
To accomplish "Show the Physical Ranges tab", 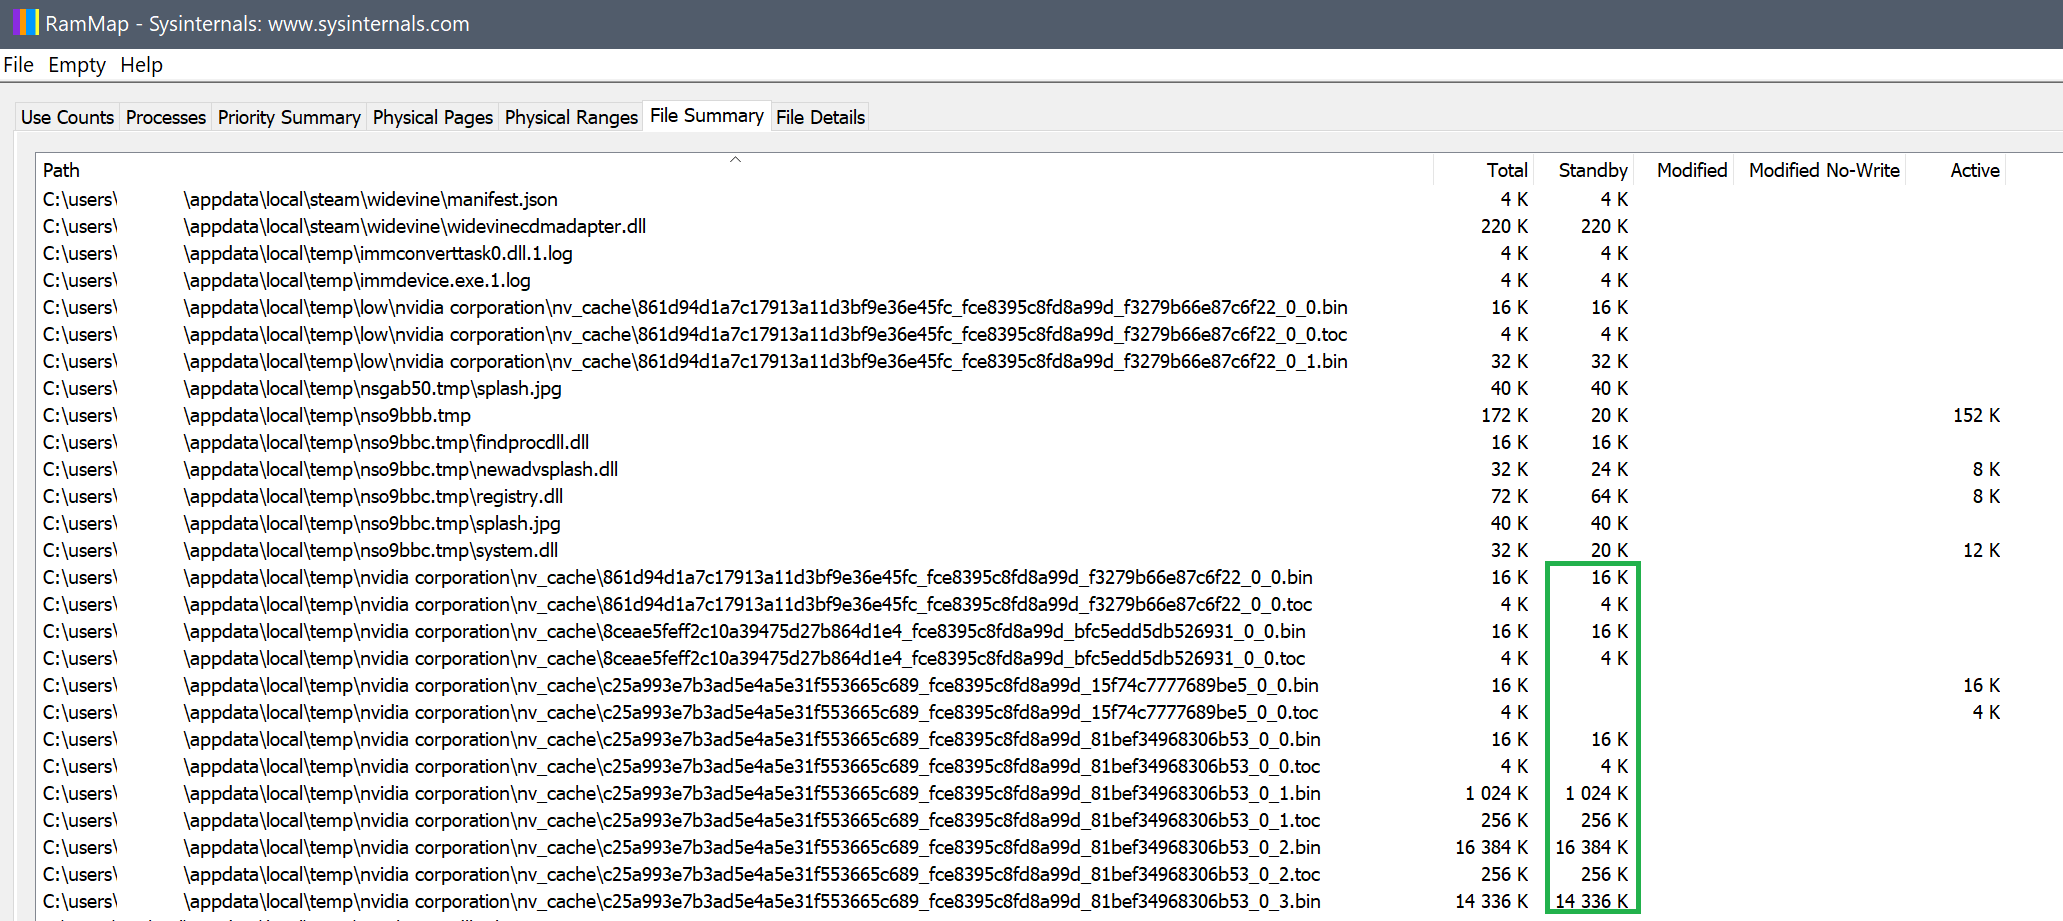I will [571, 117].
